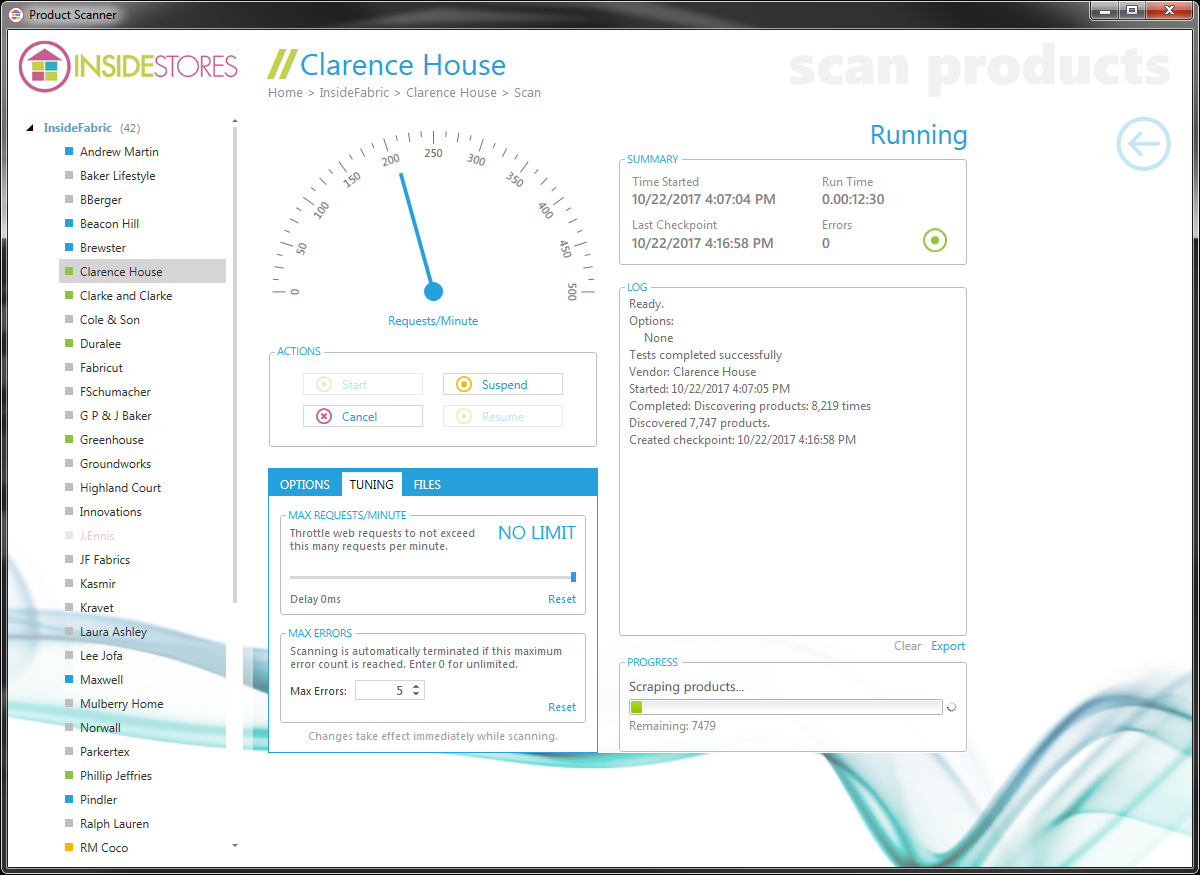The image size is (1200, 875).
Task: Choose Mulberry Home vendor
Action: (x=121, y=704)
